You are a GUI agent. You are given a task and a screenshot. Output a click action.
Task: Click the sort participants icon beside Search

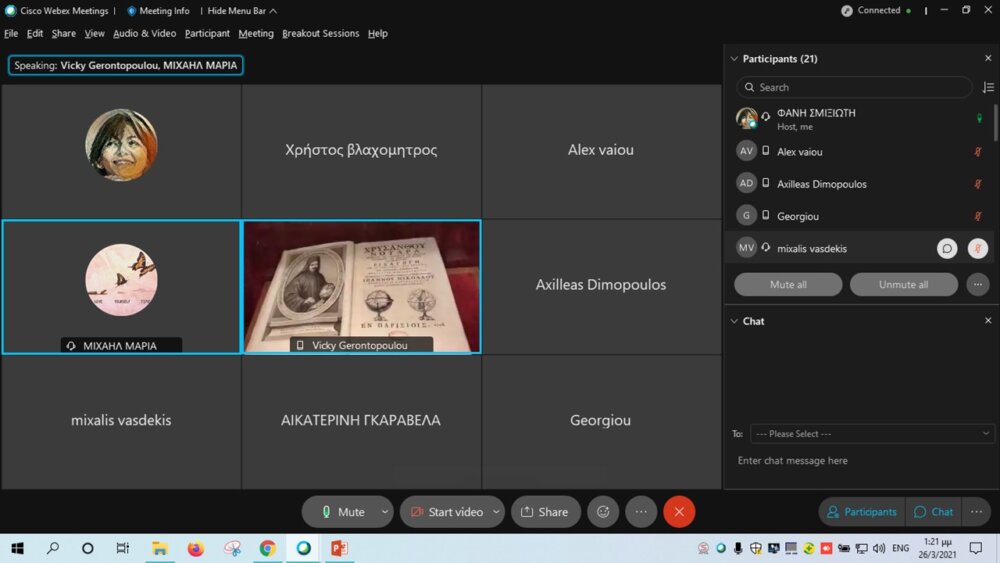(988, 87)
